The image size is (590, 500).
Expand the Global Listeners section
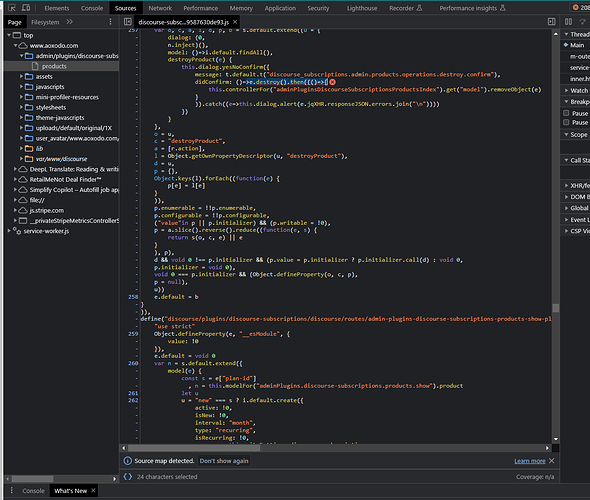coord(566,208)
